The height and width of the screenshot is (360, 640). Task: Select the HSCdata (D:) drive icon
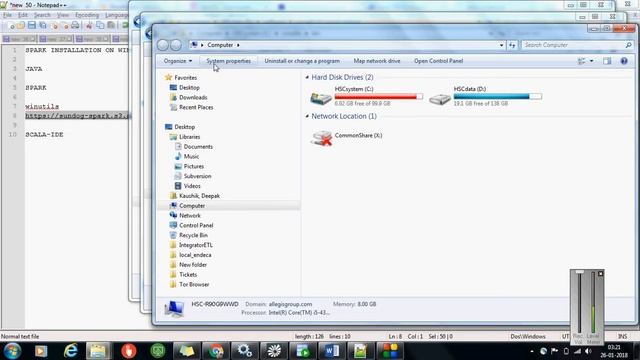coord(440,98)
